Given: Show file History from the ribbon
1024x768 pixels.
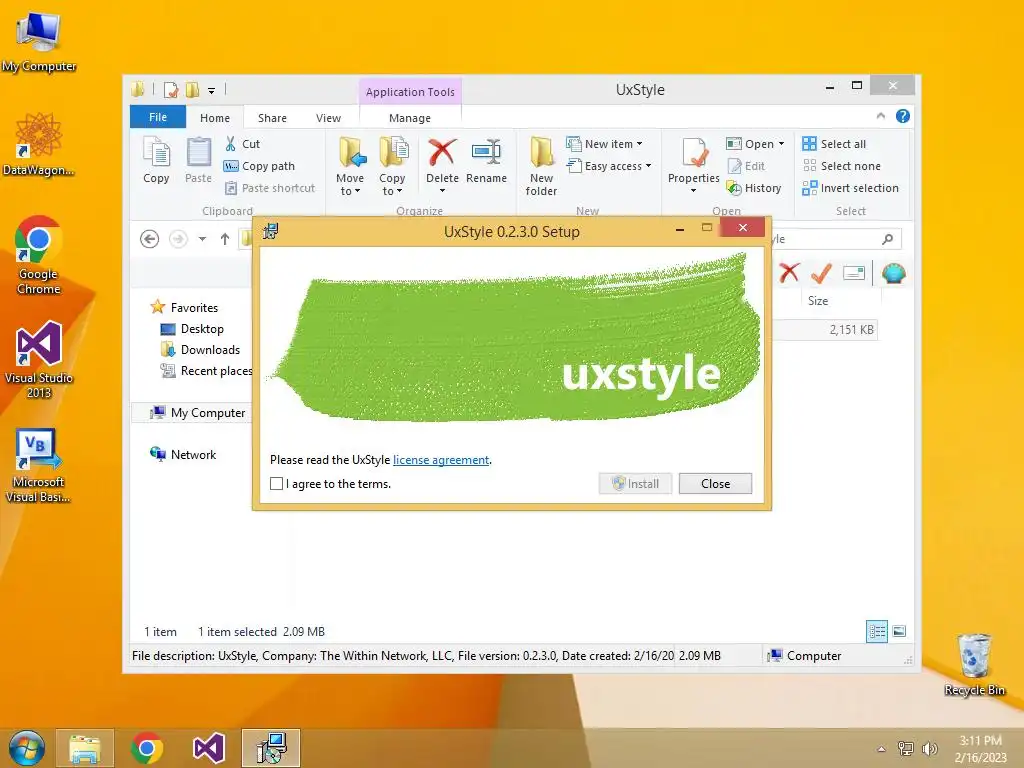Looking at the screenshot, I should tap(754, 188).
